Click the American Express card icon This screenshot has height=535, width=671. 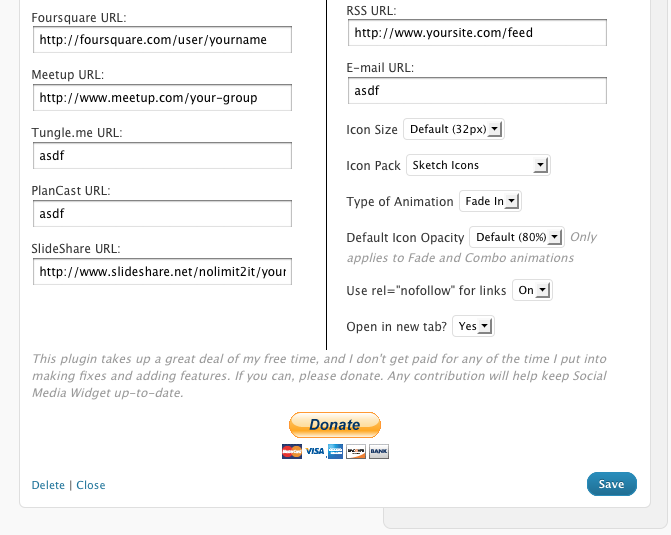(x=335, y=452)
